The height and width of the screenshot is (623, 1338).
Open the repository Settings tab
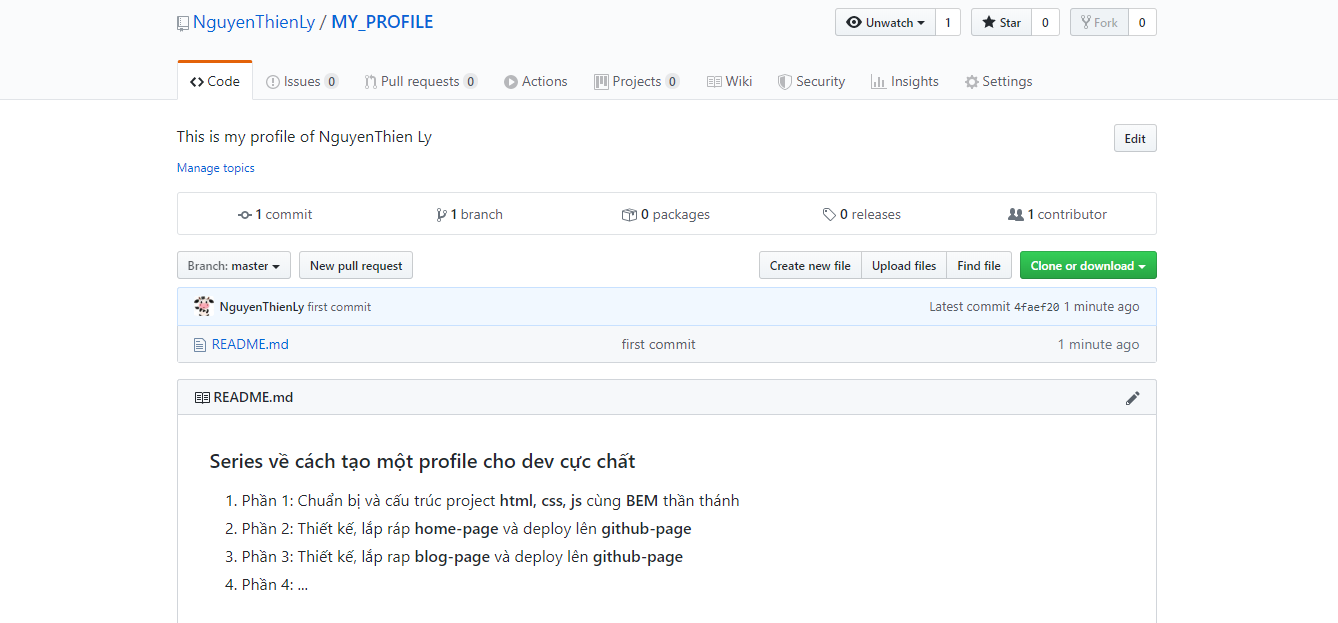[998, 81]
